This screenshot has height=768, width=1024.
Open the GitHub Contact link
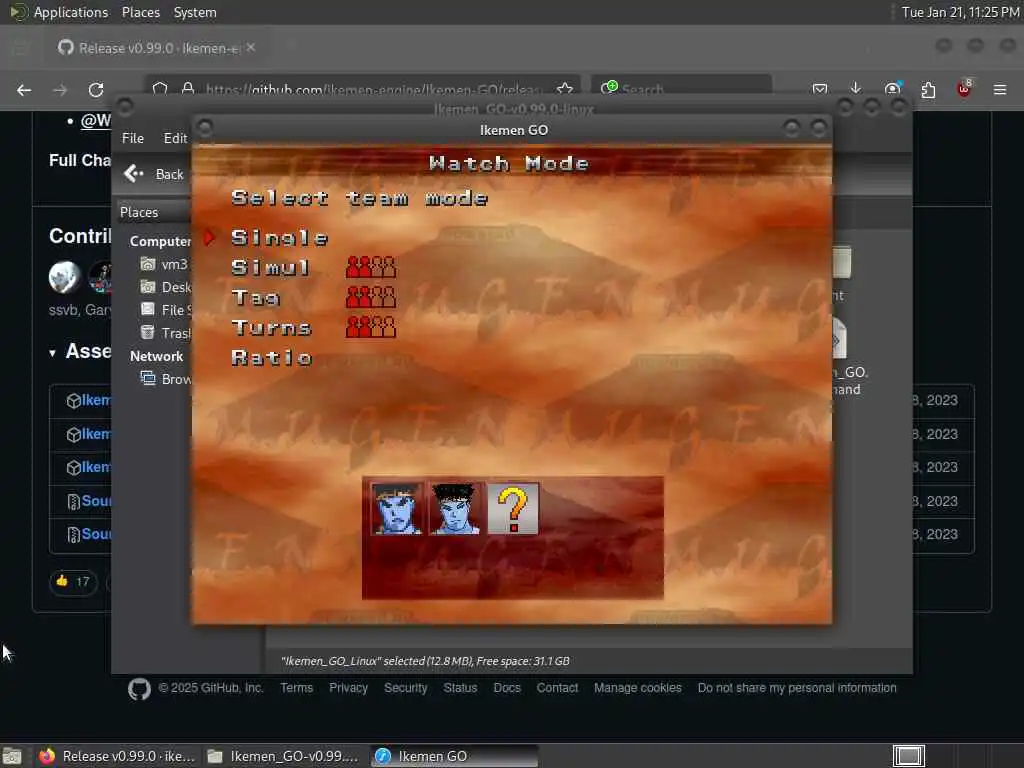(557, 688)
